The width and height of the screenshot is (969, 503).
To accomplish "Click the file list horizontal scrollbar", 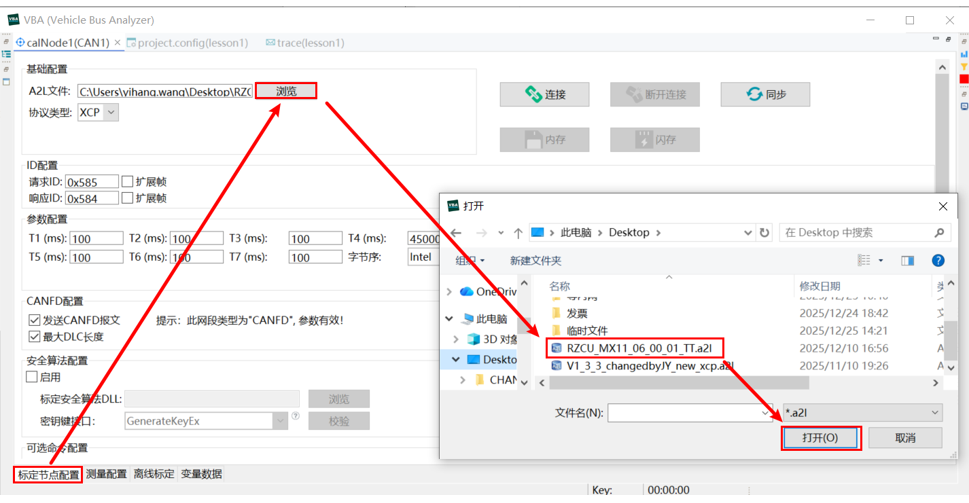I will (x=678, y=383).
